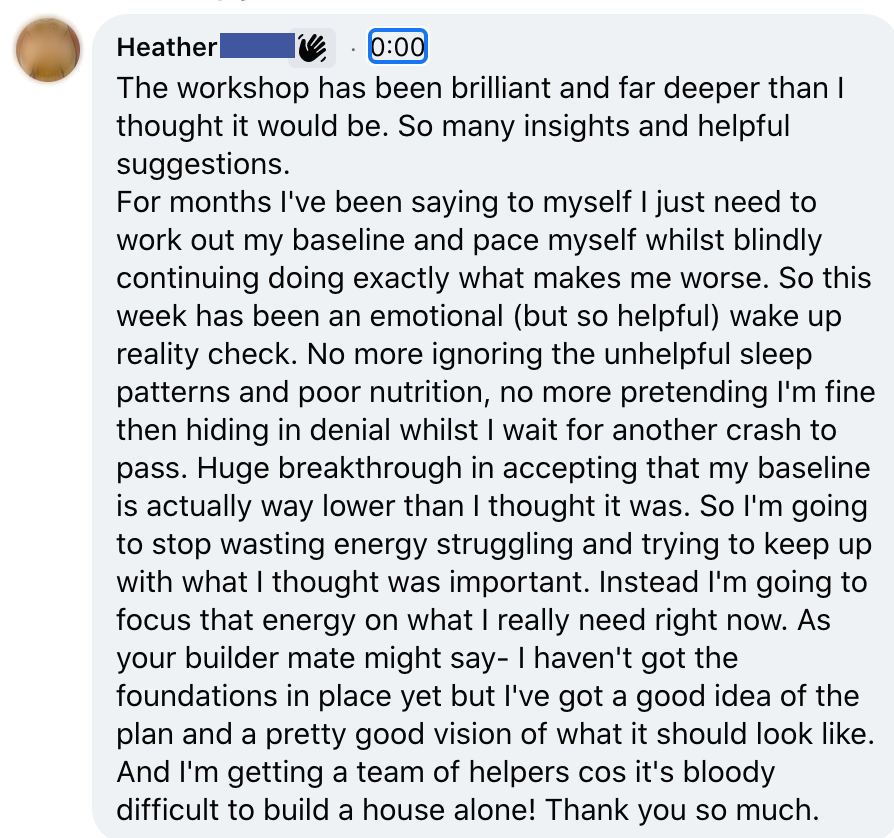Click the dot separator before the timestamp
This screenshot has width=894, height=838.
click(x=353, y=50)
